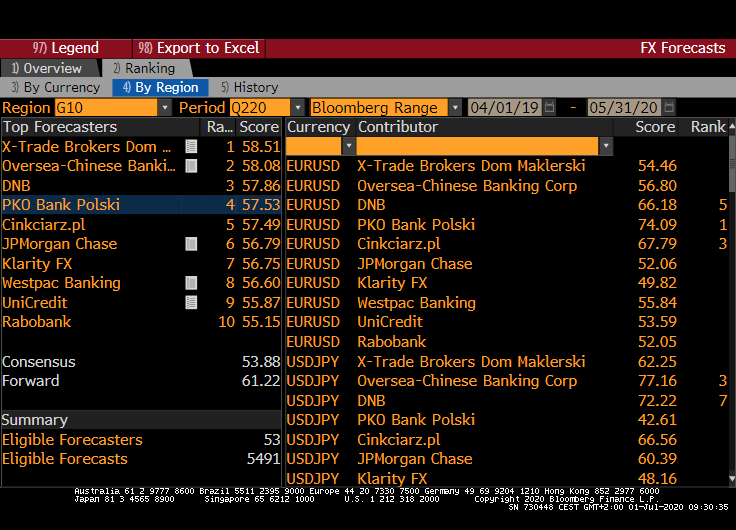Image resolution: width=736 pixels, height=530 pixels.
Task: Sort by the right-panel Rank column header
Action: [x=708, y=127]
